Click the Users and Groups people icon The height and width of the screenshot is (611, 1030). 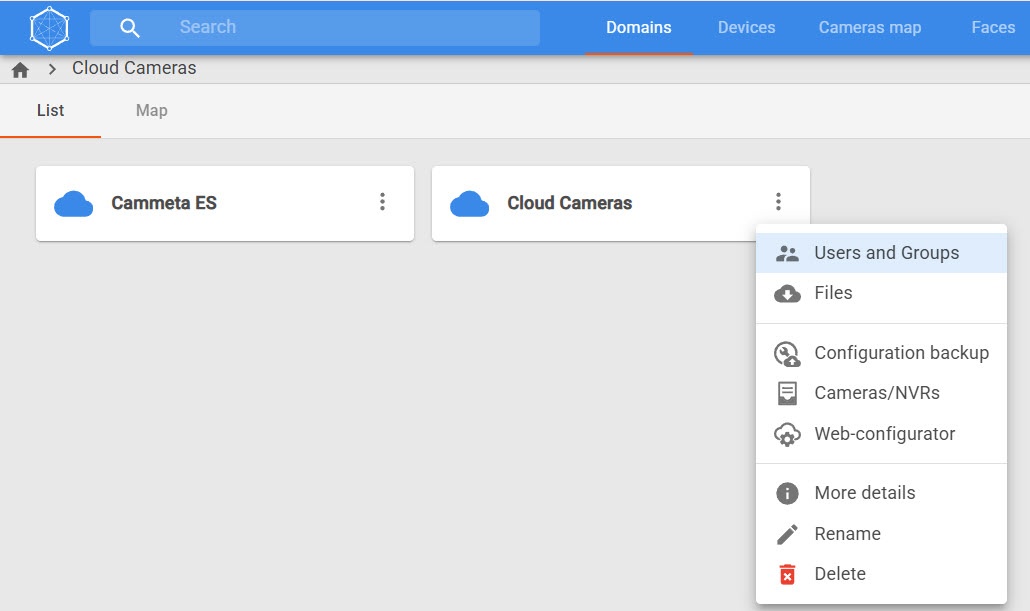click(x=788, y=254)
